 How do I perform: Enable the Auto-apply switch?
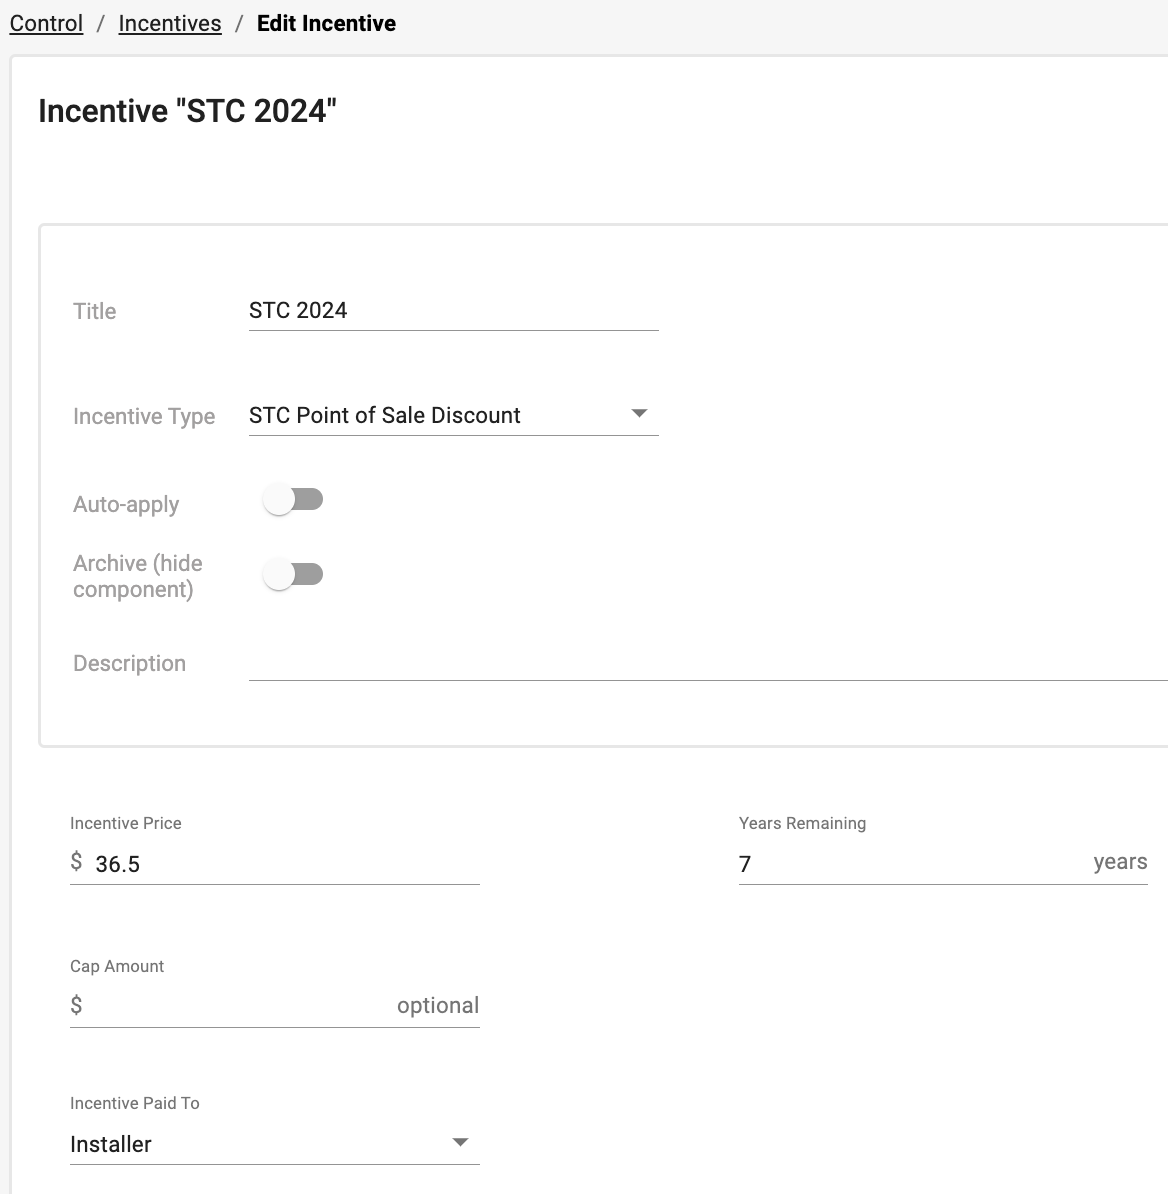click(293, 500)
